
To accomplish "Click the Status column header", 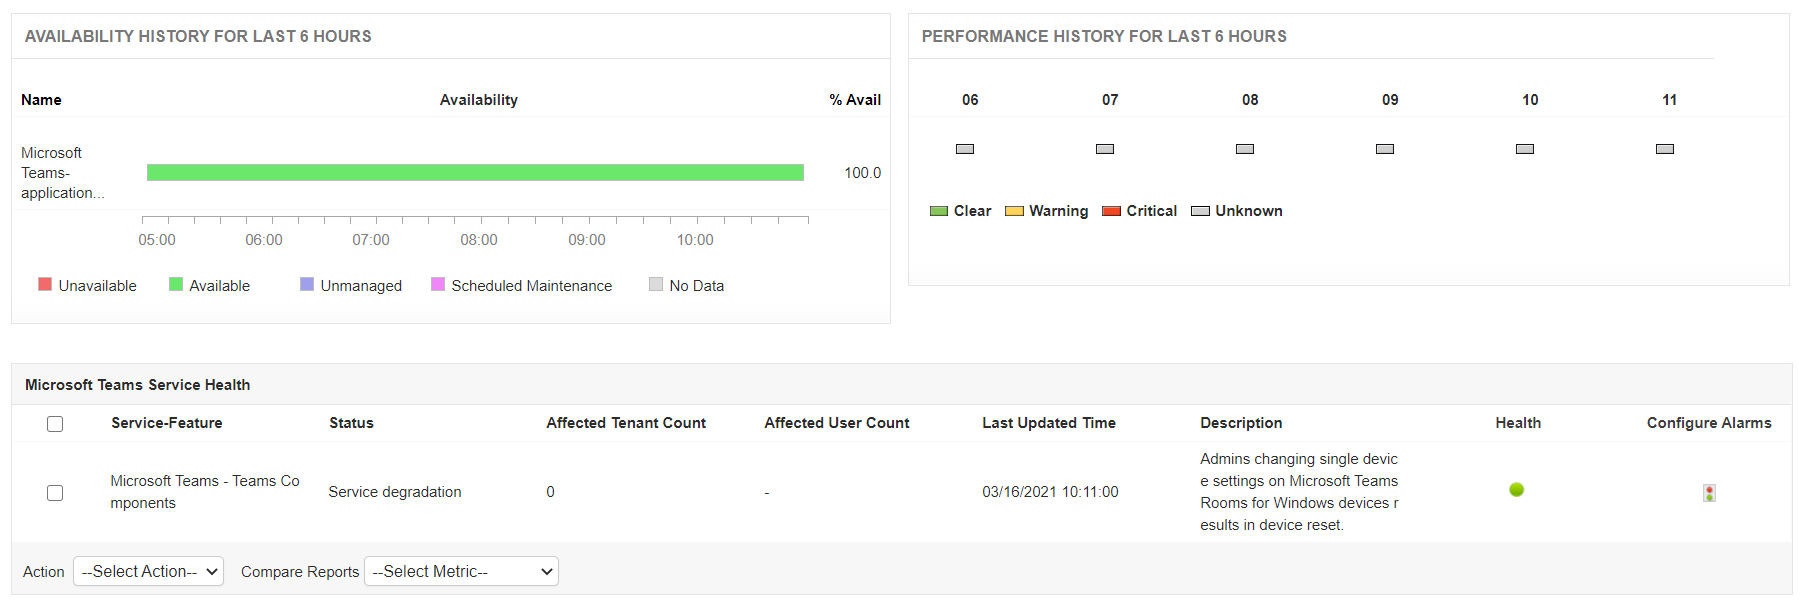I will pos(350,422).
